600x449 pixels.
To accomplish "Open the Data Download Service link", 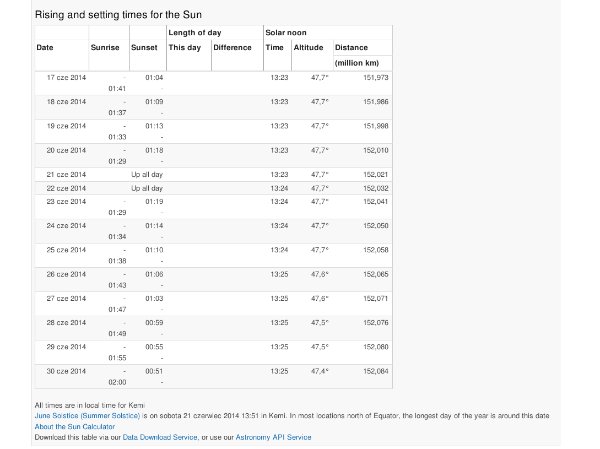I will point(160,437).
